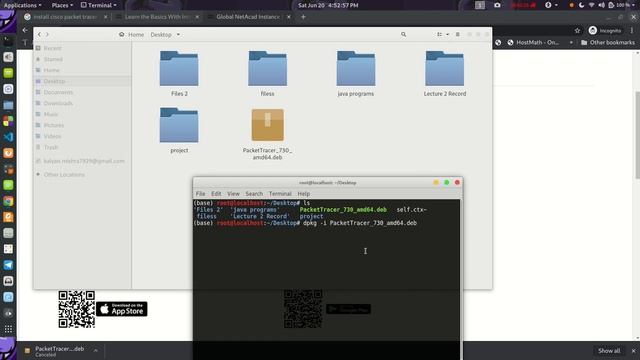Open Home in the sidebar
The image size is (640, 360).
click(x=51, y=70)
